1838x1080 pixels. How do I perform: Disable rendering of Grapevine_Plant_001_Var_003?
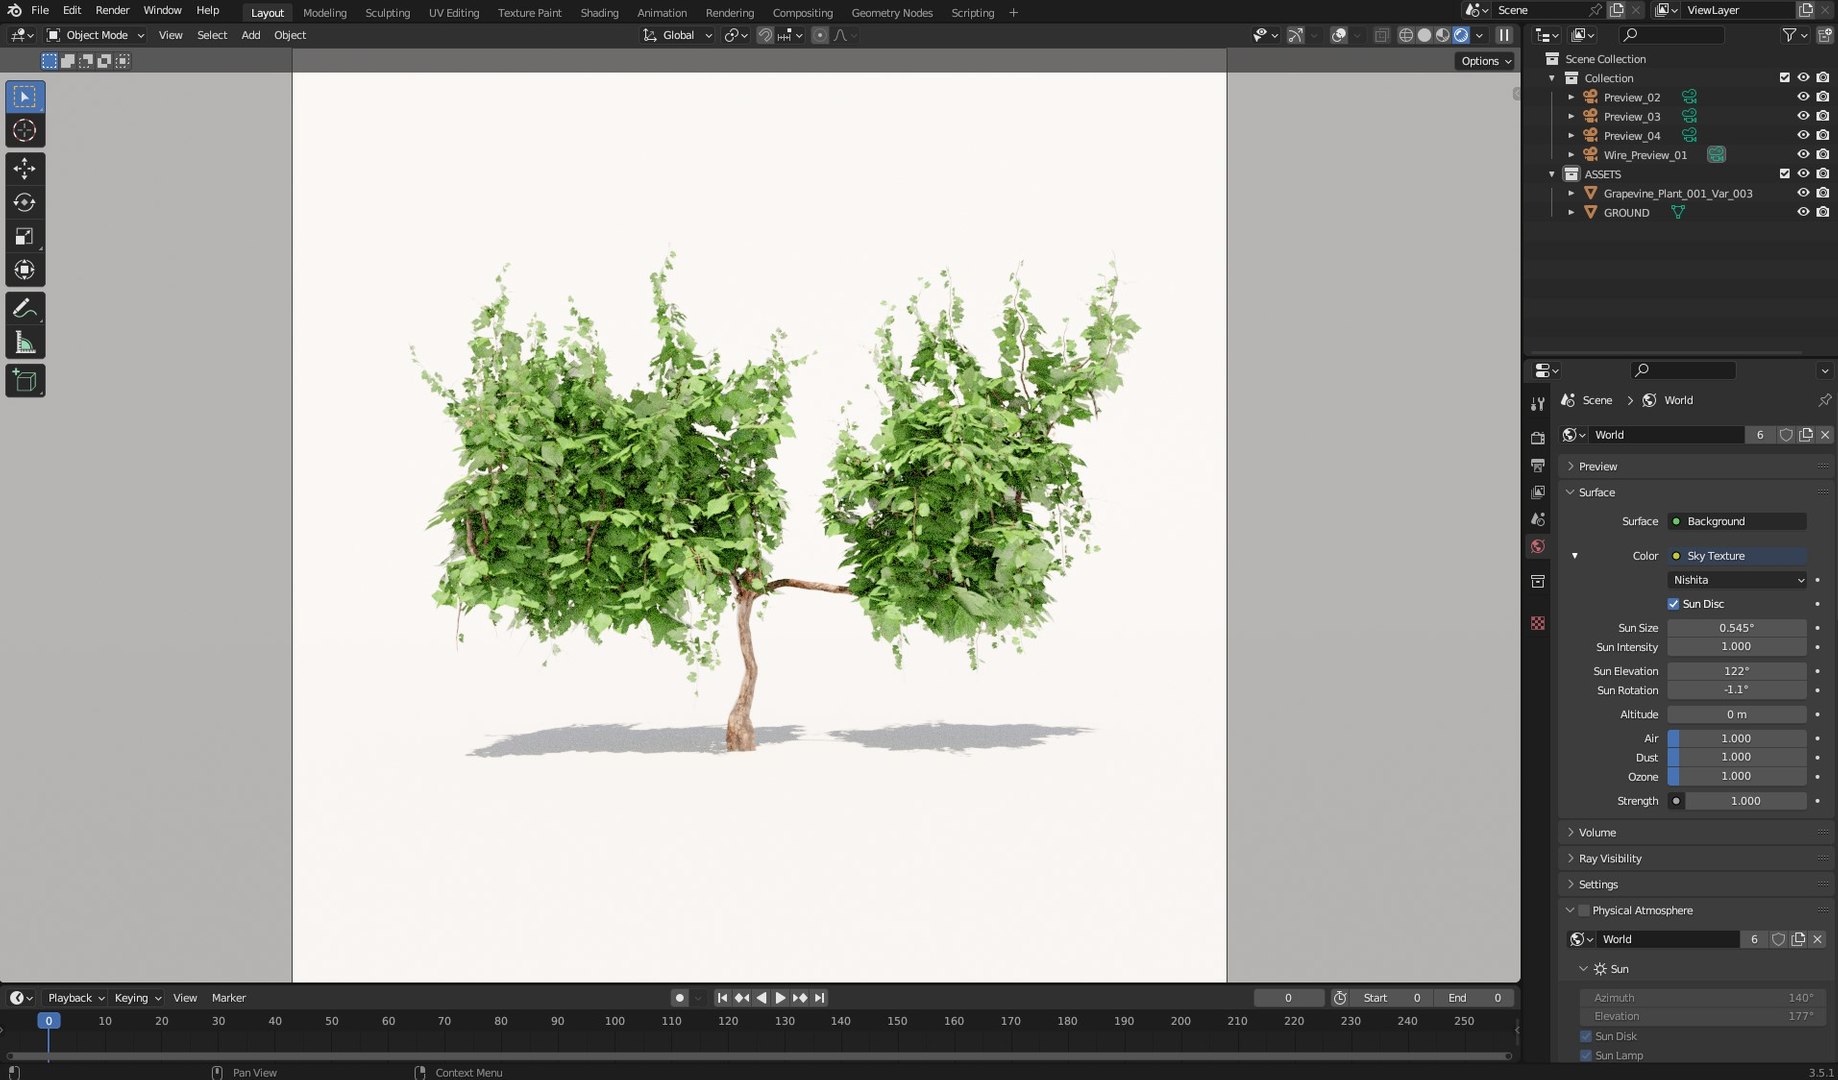point(1823,193)
